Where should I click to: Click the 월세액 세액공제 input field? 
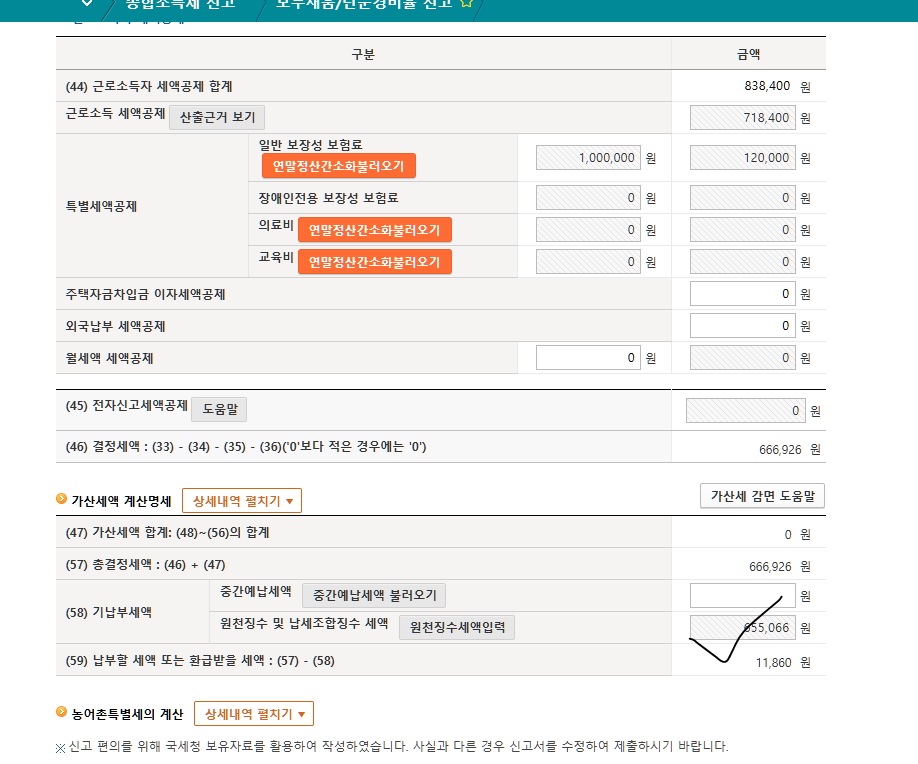coord(588,358)
